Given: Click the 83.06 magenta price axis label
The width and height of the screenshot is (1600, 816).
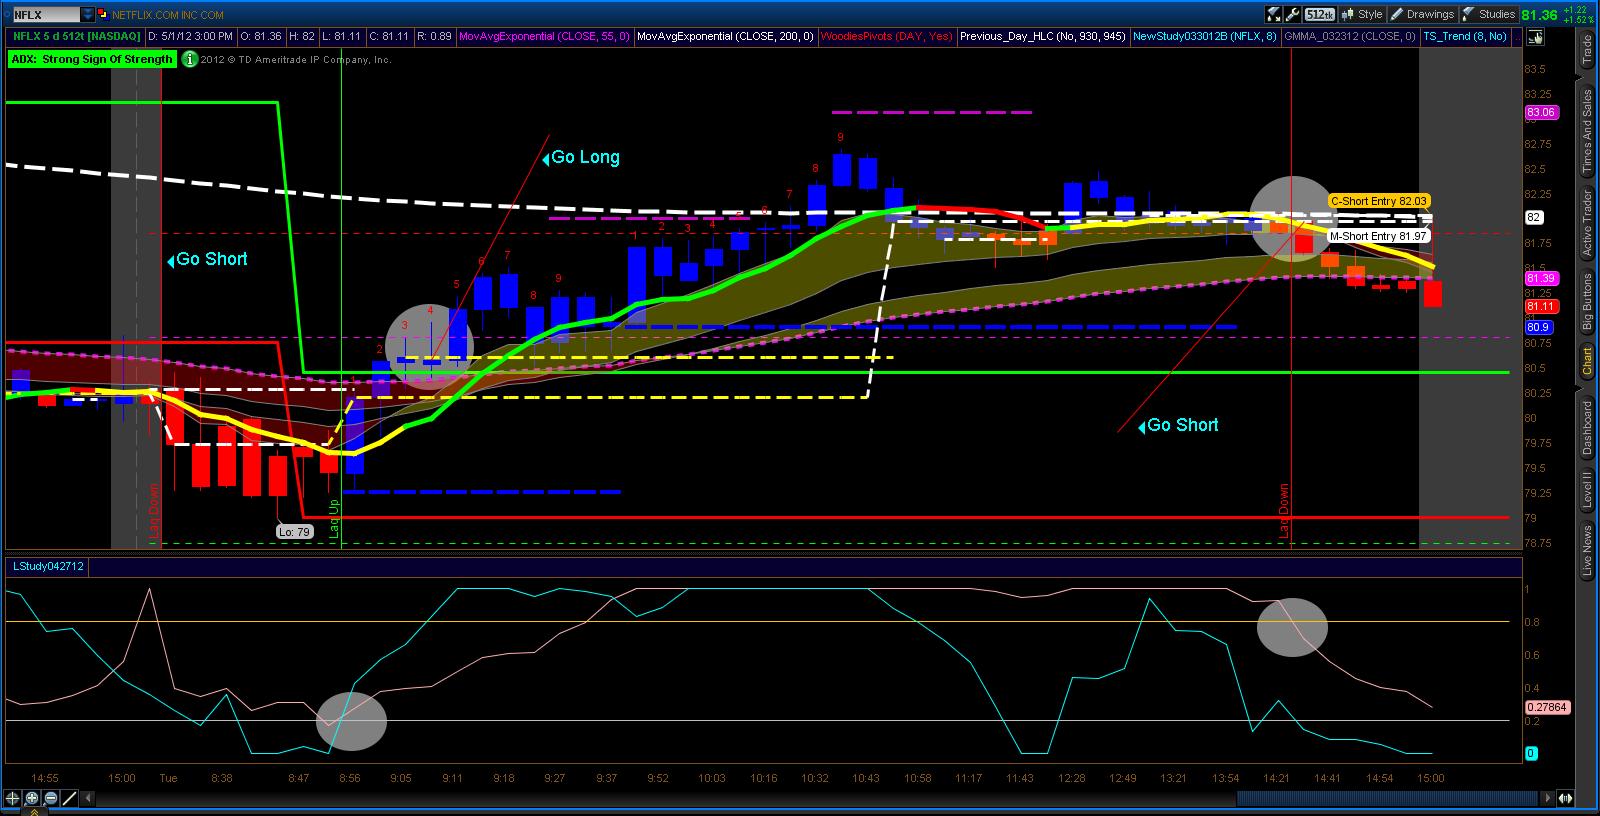Looking at the screenshot, I should 1540,113.
